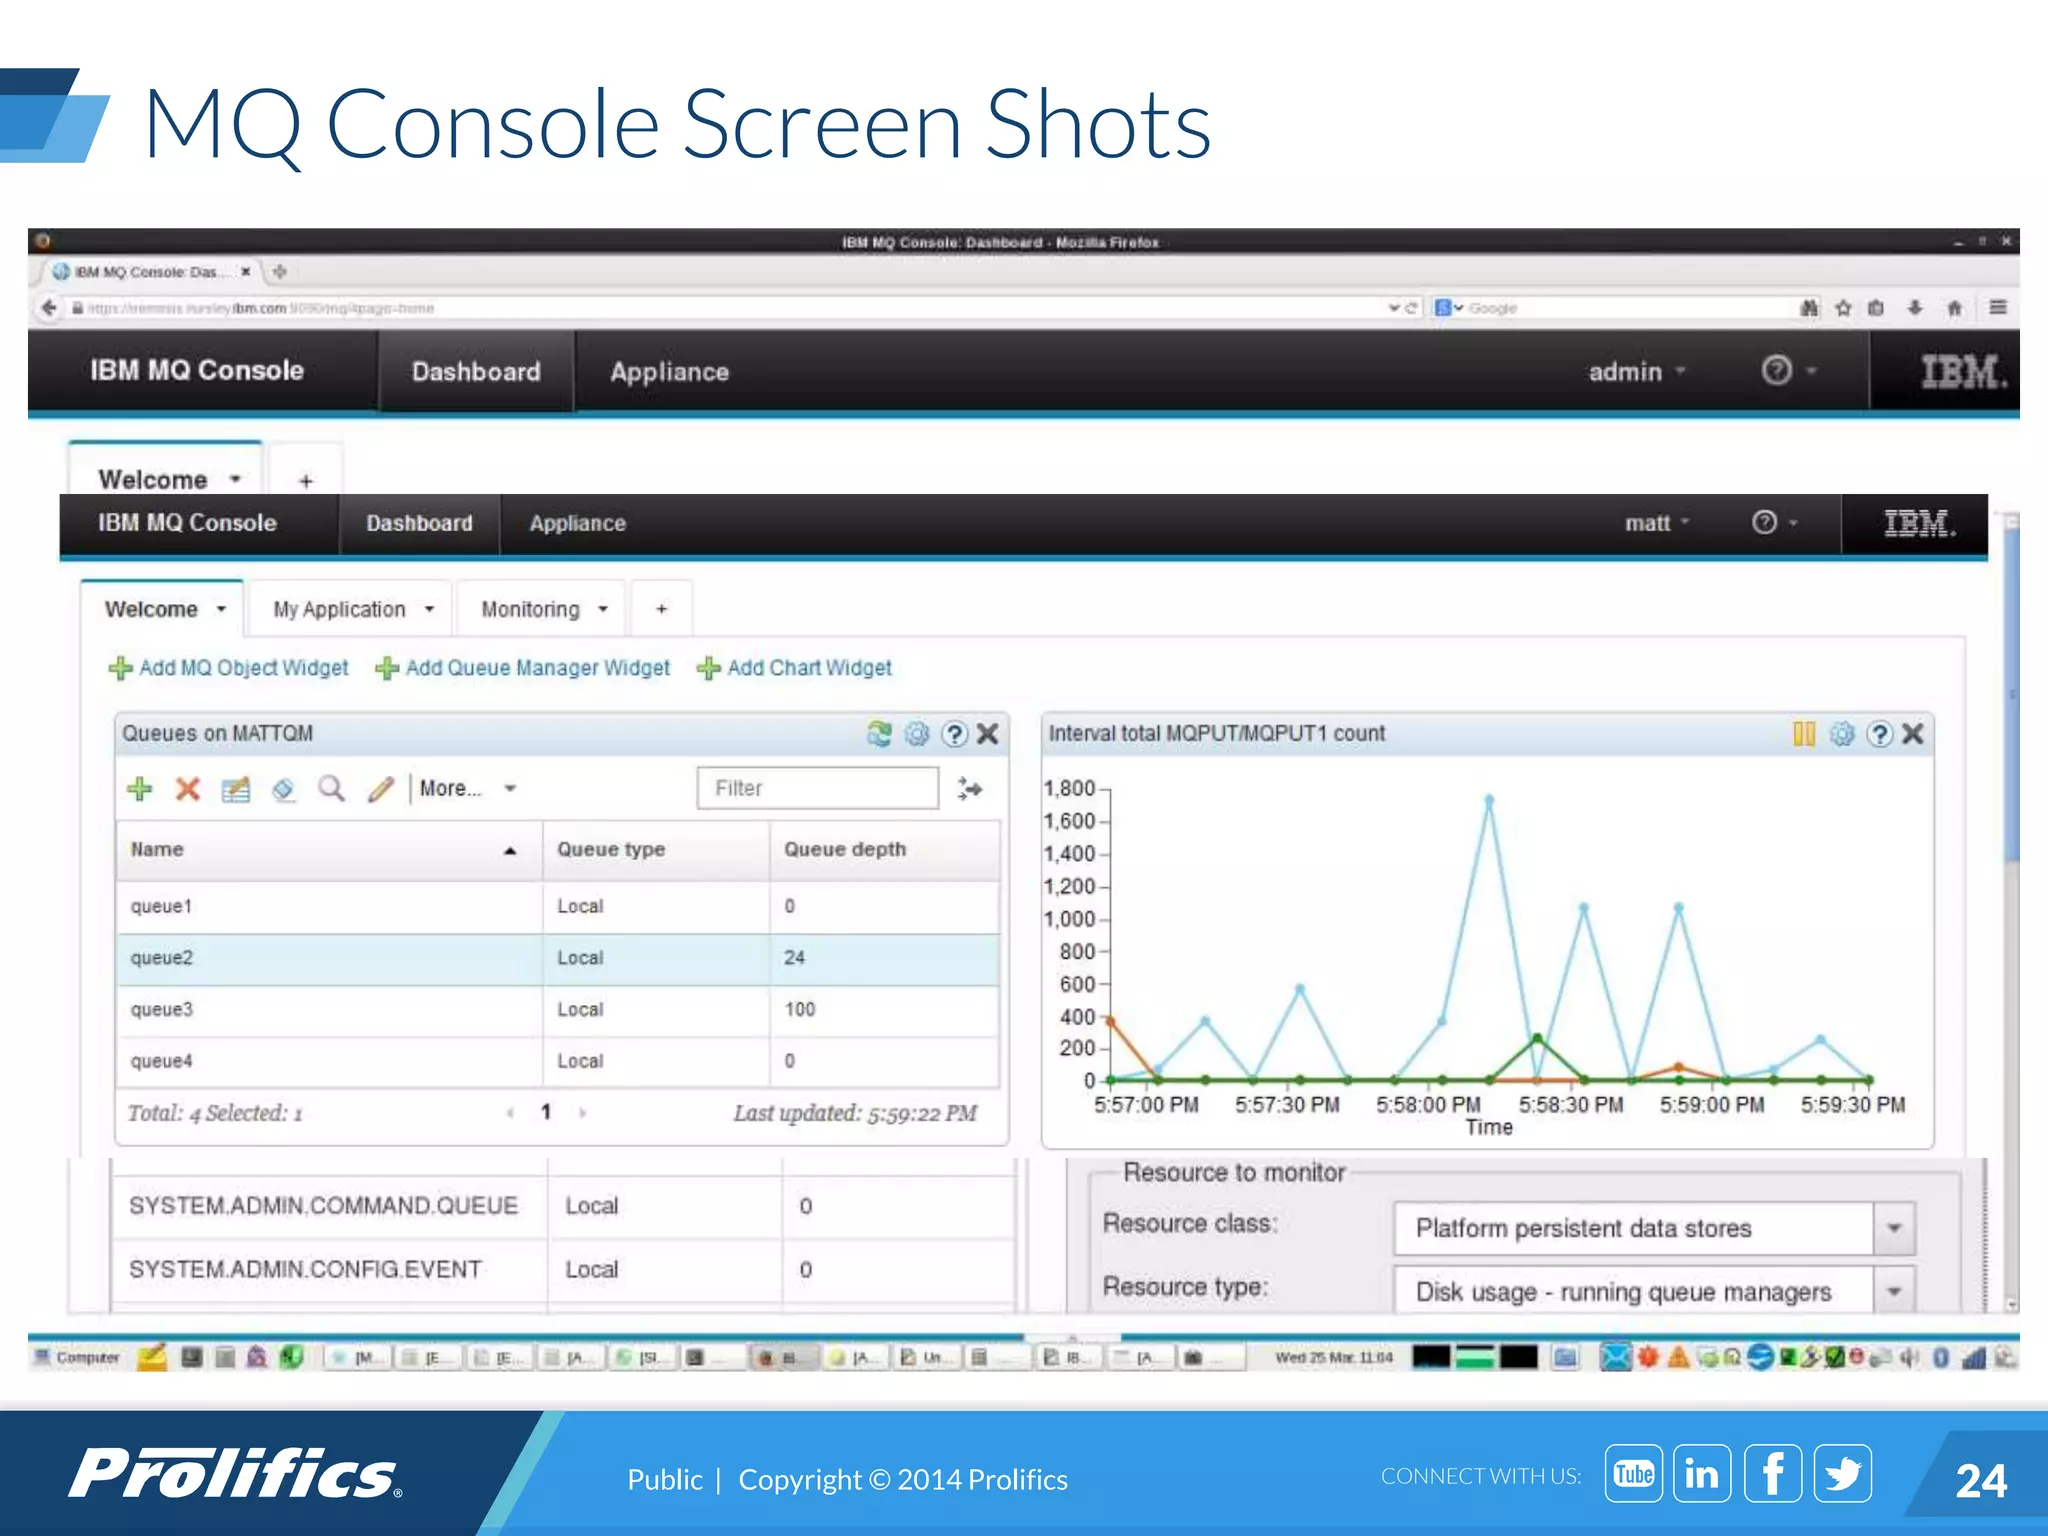Screen dimensions: 2048x1536
Task: Select the queue3 row
Action: point(558,1010)
